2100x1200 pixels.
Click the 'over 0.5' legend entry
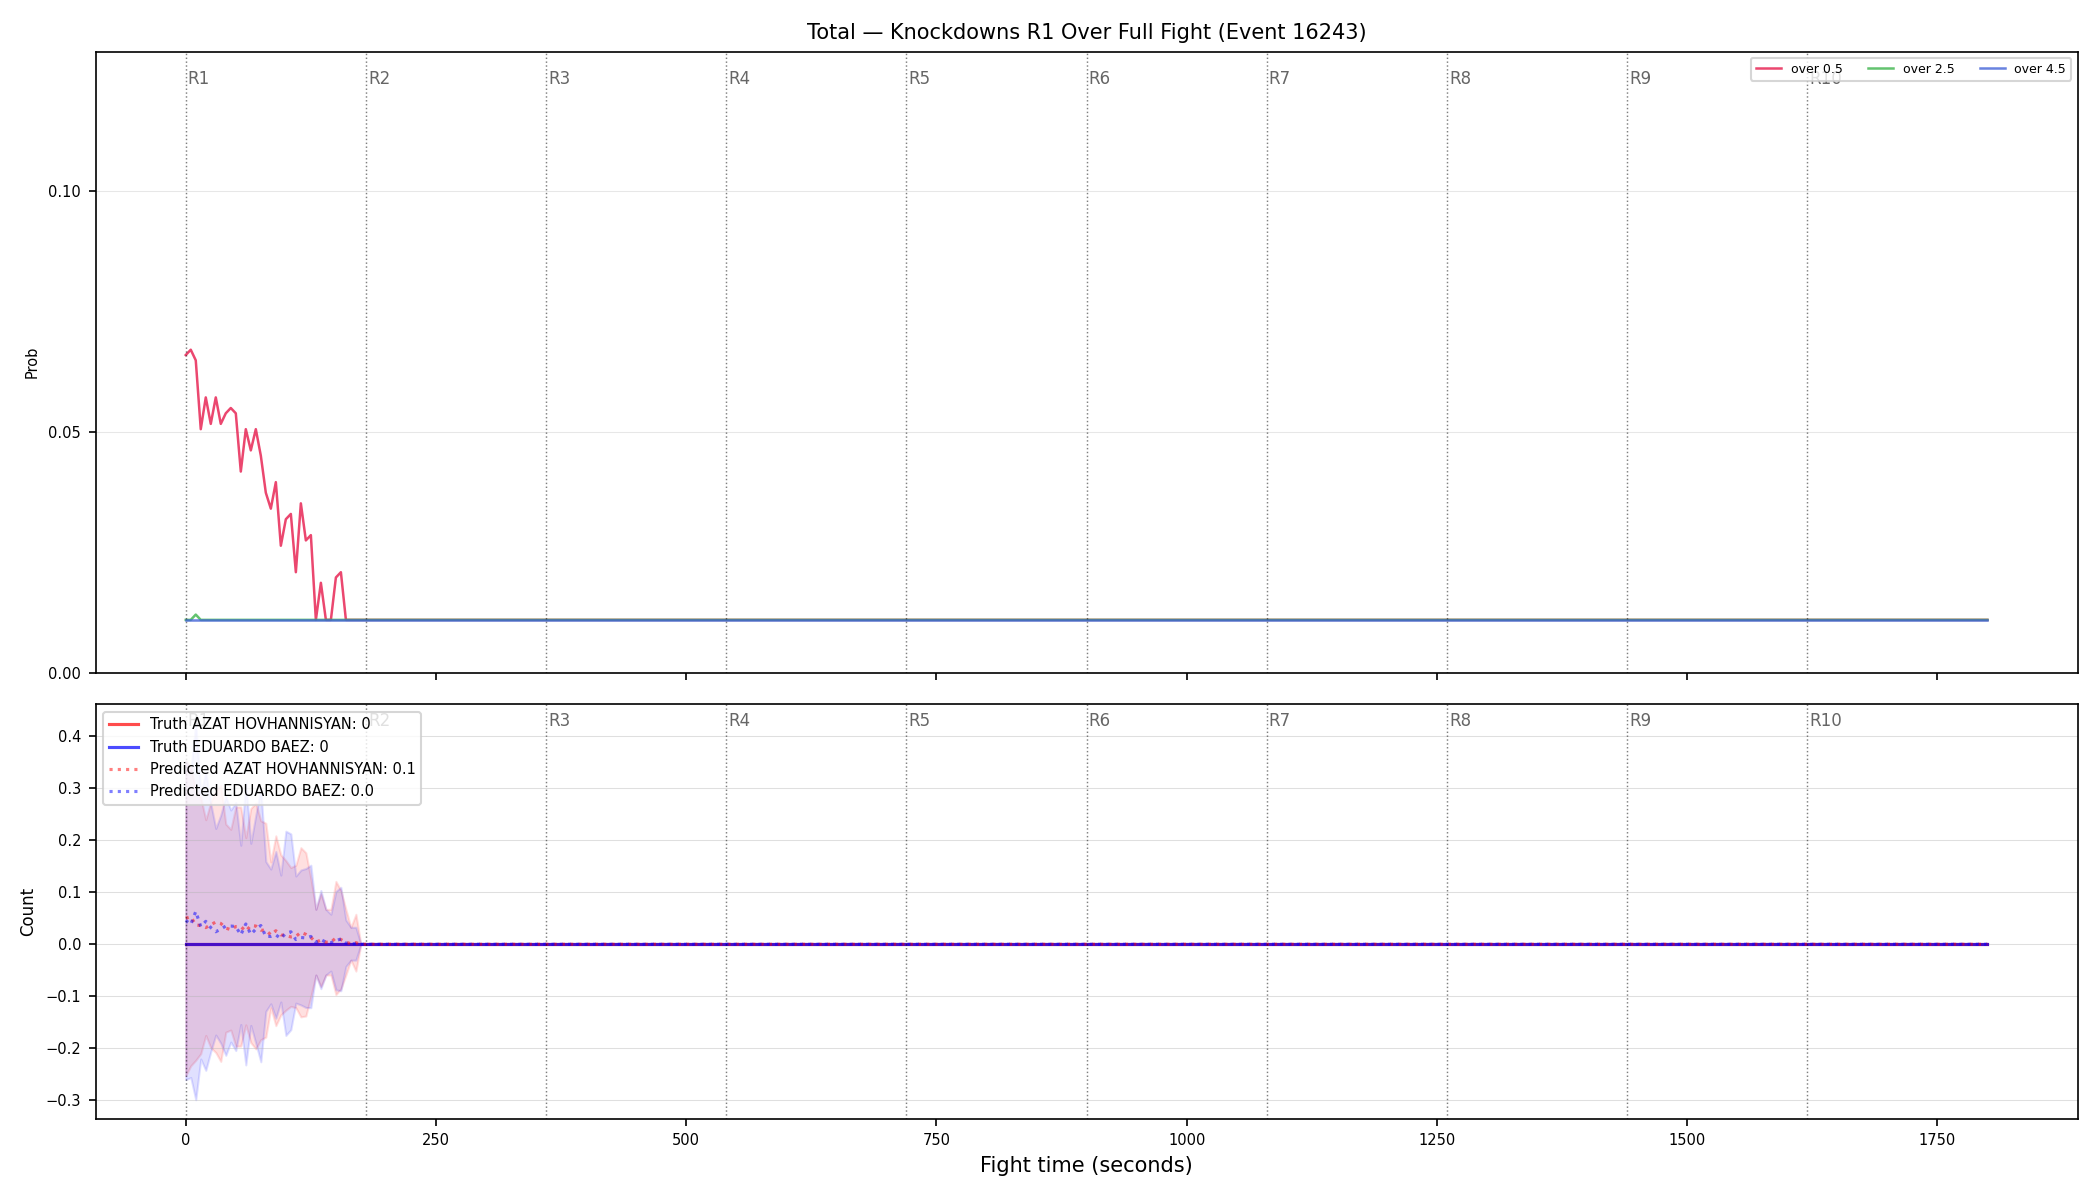[1799, 69]
